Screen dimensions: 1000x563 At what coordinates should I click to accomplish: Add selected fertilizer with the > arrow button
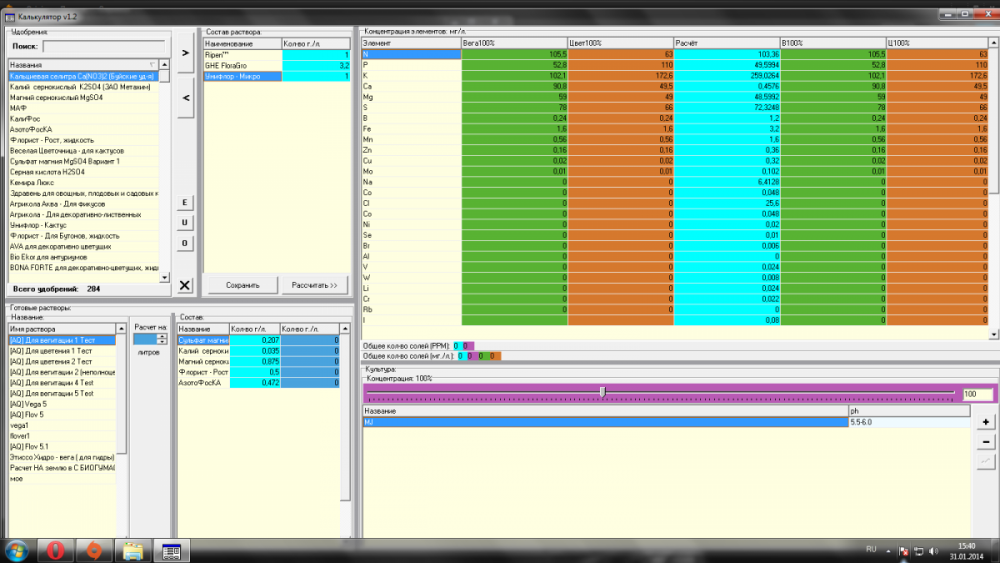[x=185, y=53]
